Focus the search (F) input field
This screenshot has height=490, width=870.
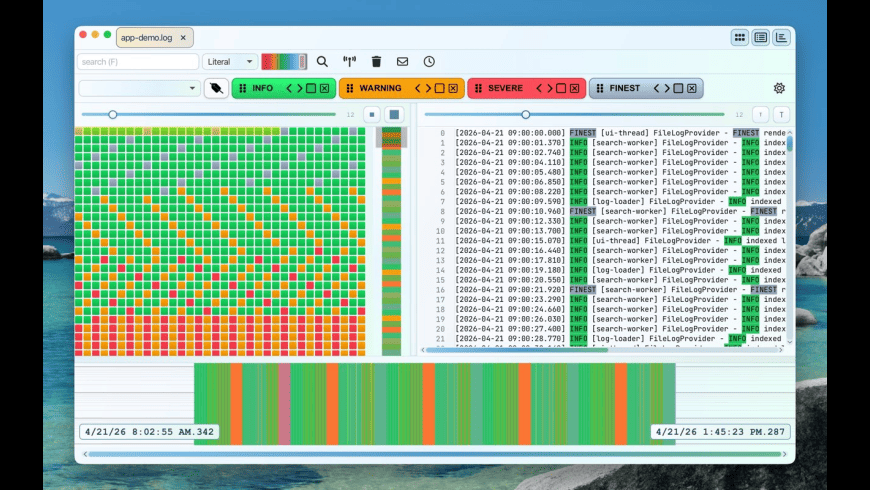pos(138,62)
